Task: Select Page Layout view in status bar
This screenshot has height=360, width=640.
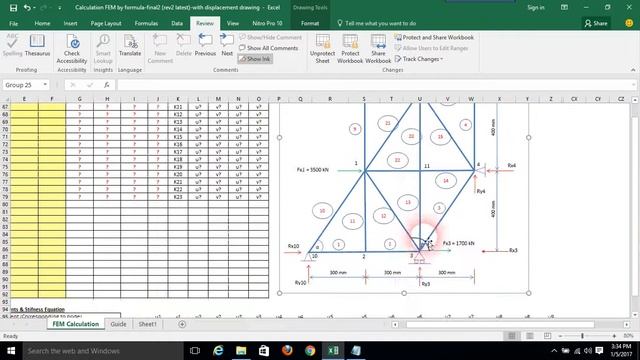Action: click(529, 336)
